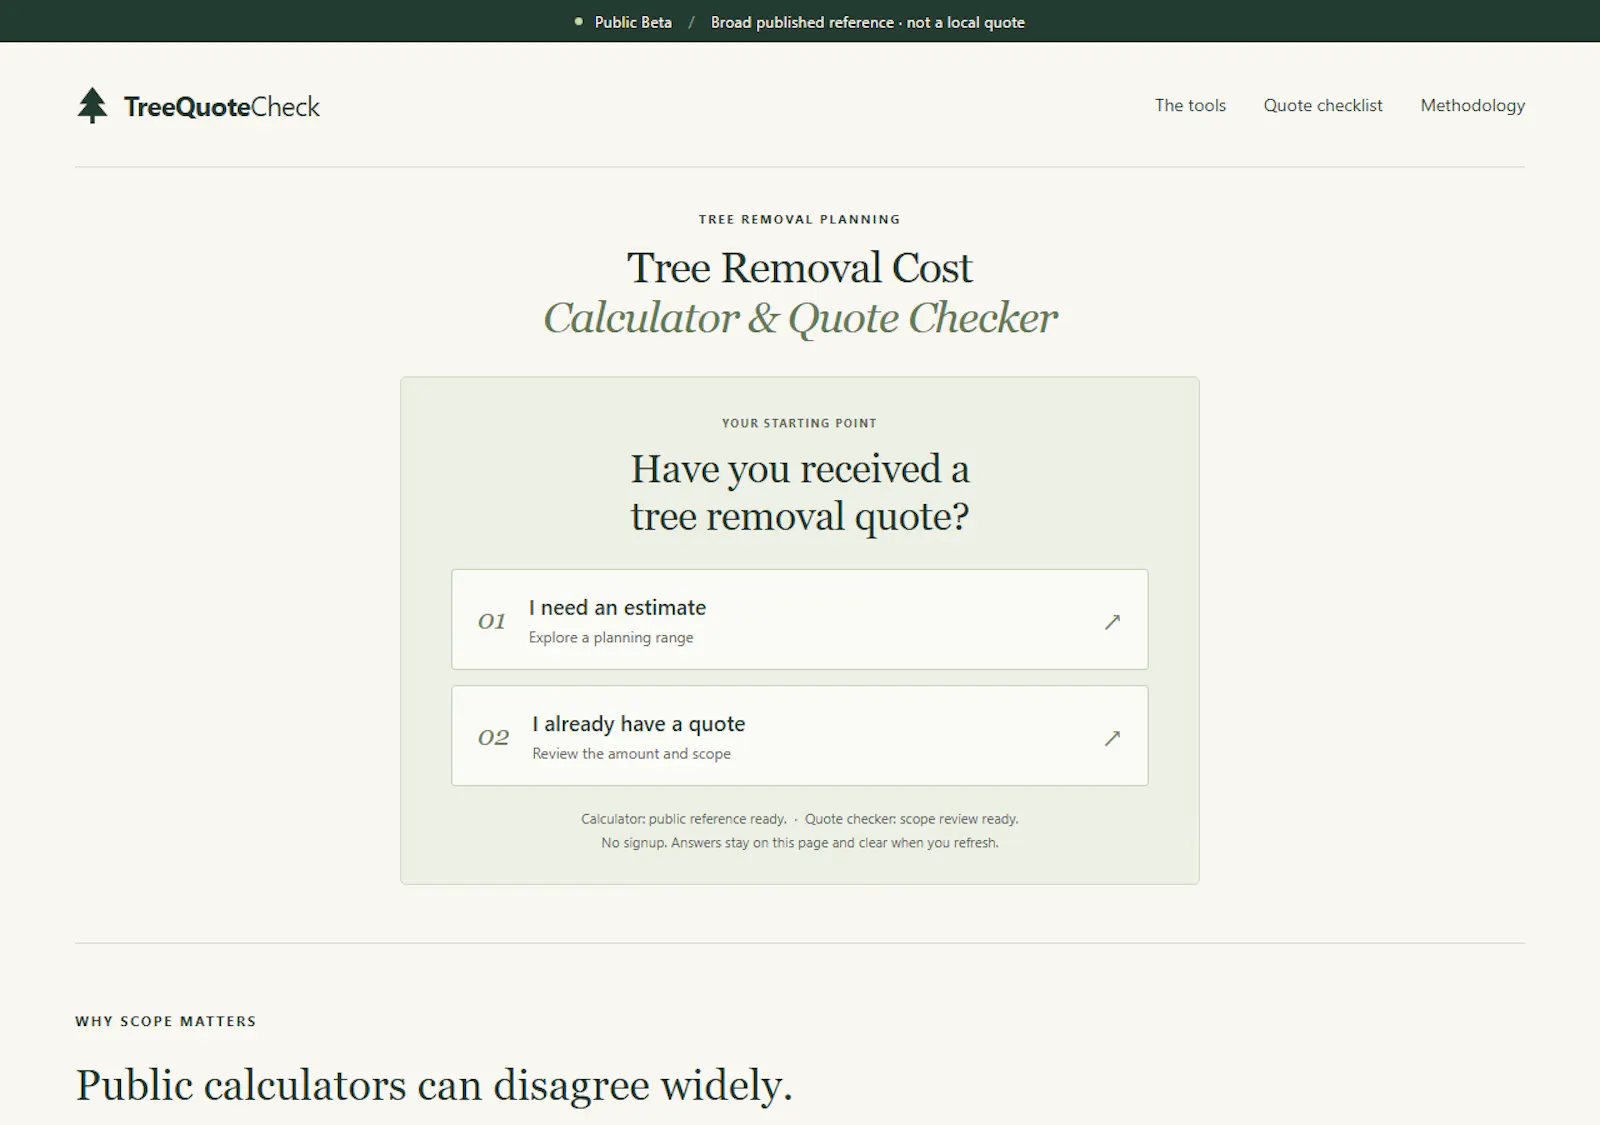This screenshot has height=1125, width=1600.
Task: Open The tools navigation link
Action: point(1190,105)
